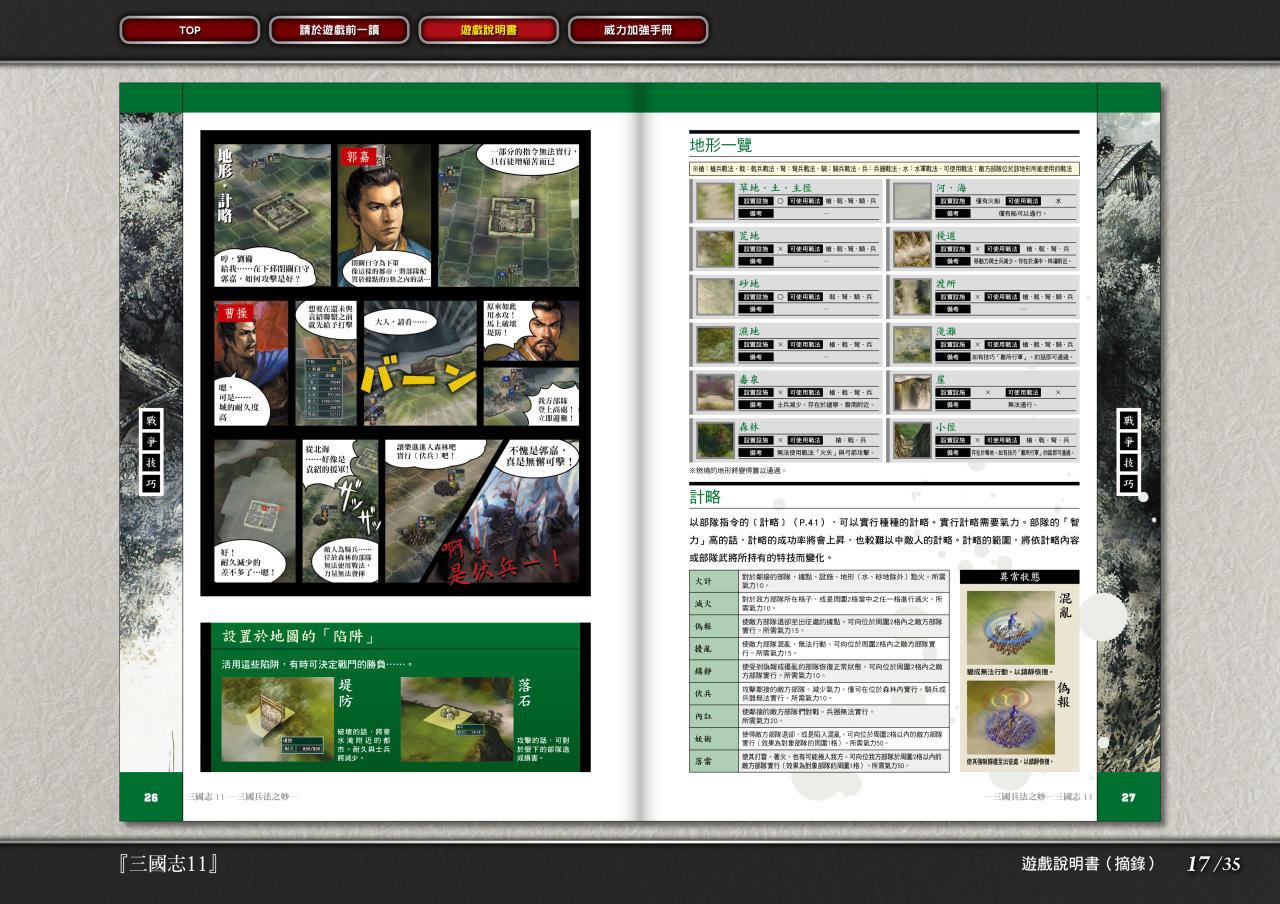Click the 曹操 red name label
The width and height of the screenshot is (1280, 904).
(x=234, y=313)
